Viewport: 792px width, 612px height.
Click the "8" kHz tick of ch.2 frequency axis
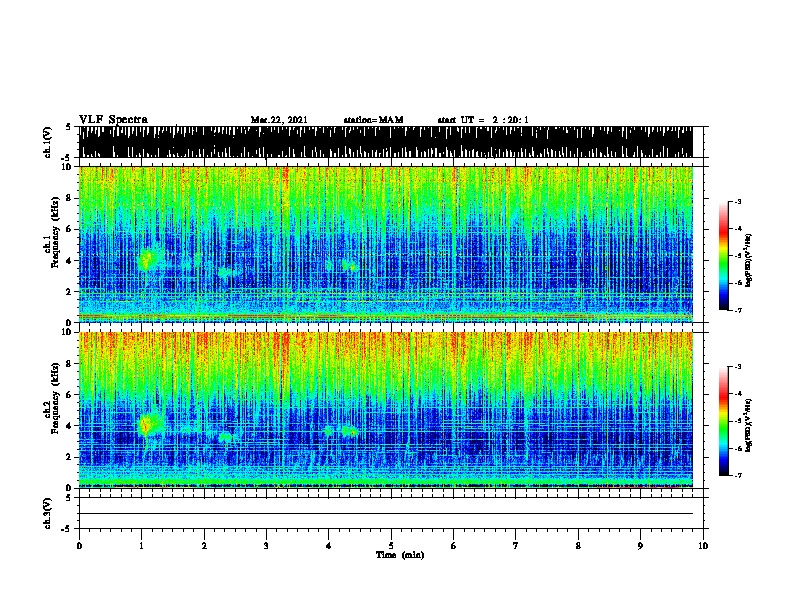point(70,364)
